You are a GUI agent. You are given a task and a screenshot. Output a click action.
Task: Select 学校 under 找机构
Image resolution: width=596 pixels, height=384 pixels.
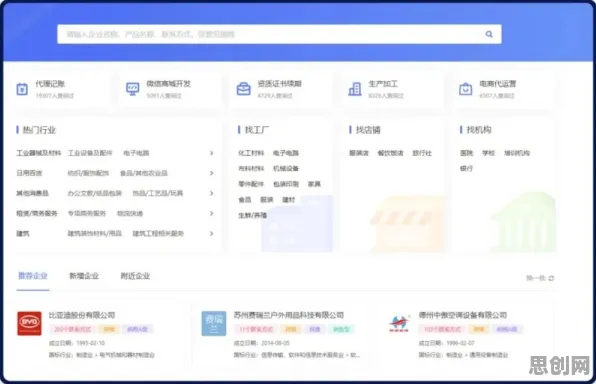coord(488,153)
